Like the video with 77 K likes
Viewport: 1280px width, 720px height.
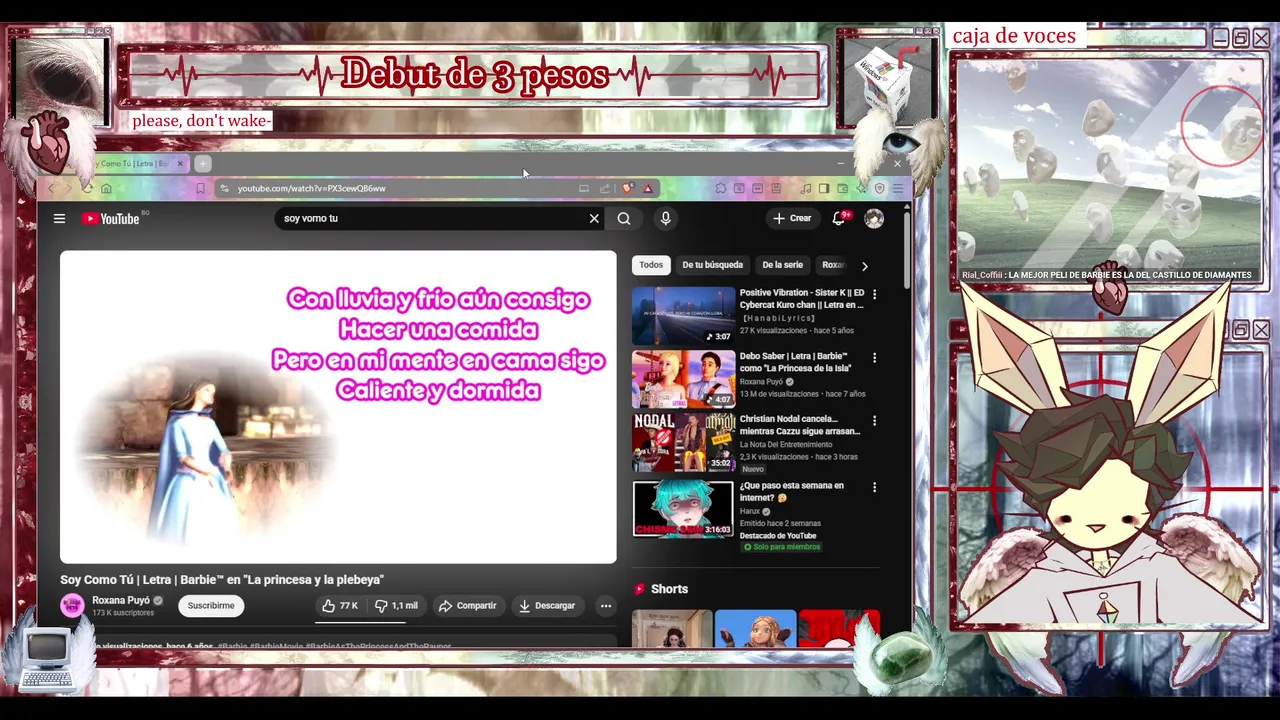pos(339,605)
